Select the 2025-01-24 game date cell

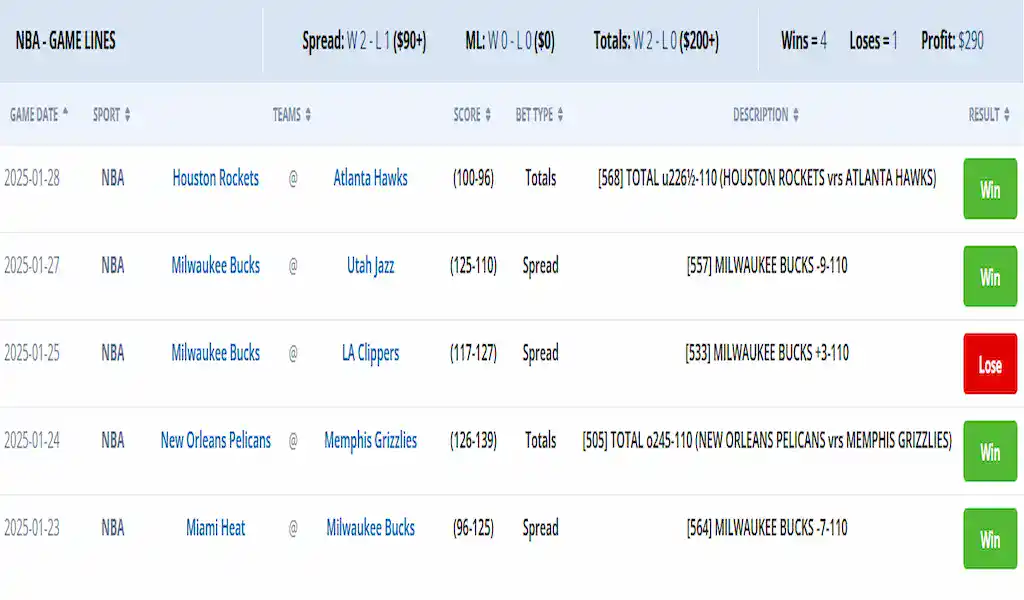[32, 440]
